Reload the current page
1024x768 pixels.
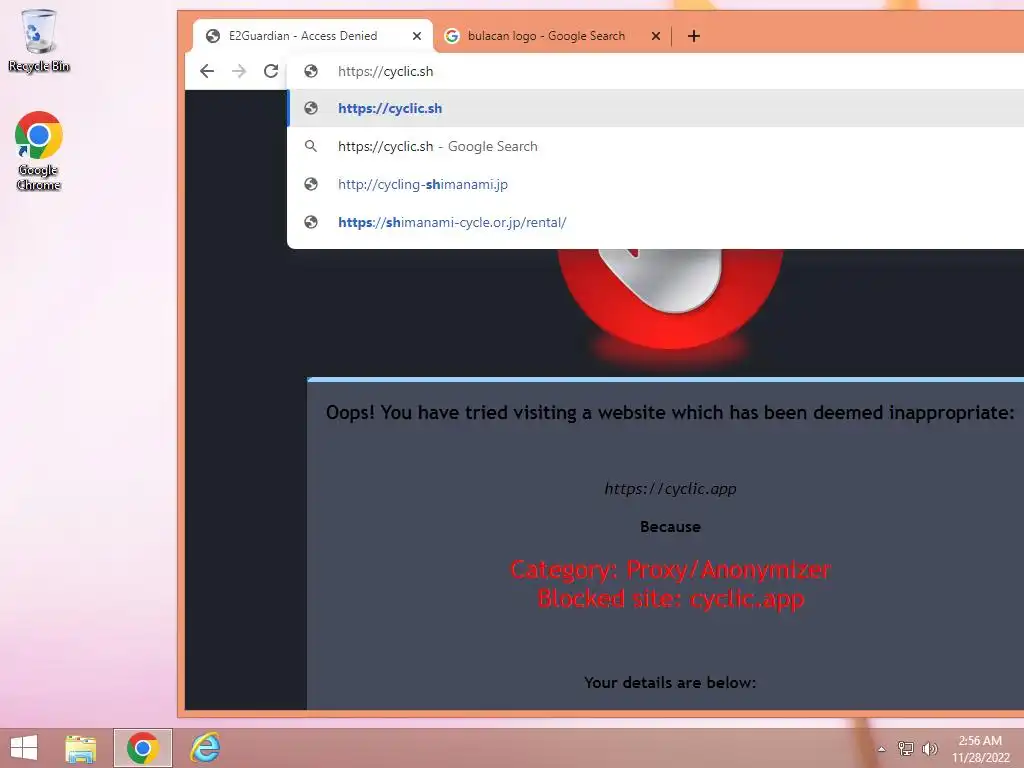[271, 71]
